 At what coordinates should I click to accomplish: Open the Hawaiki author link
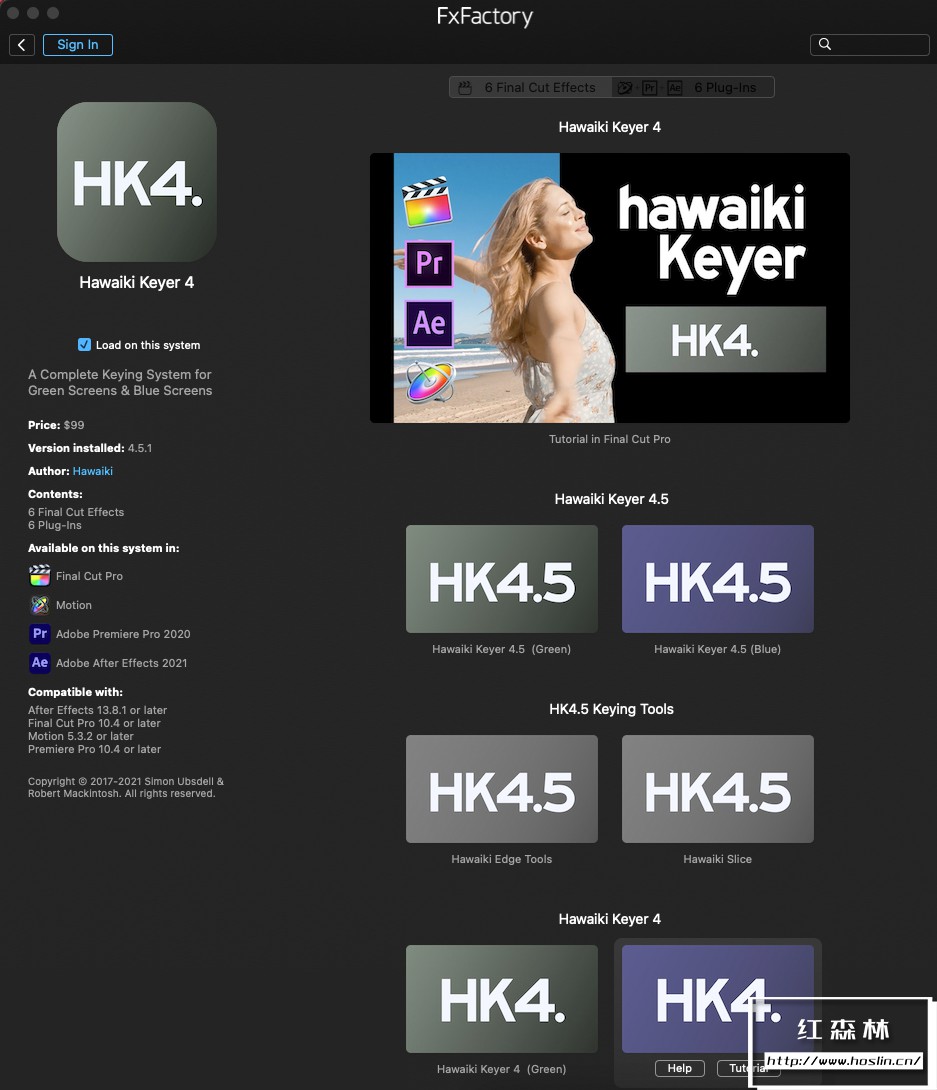point(92,471)
